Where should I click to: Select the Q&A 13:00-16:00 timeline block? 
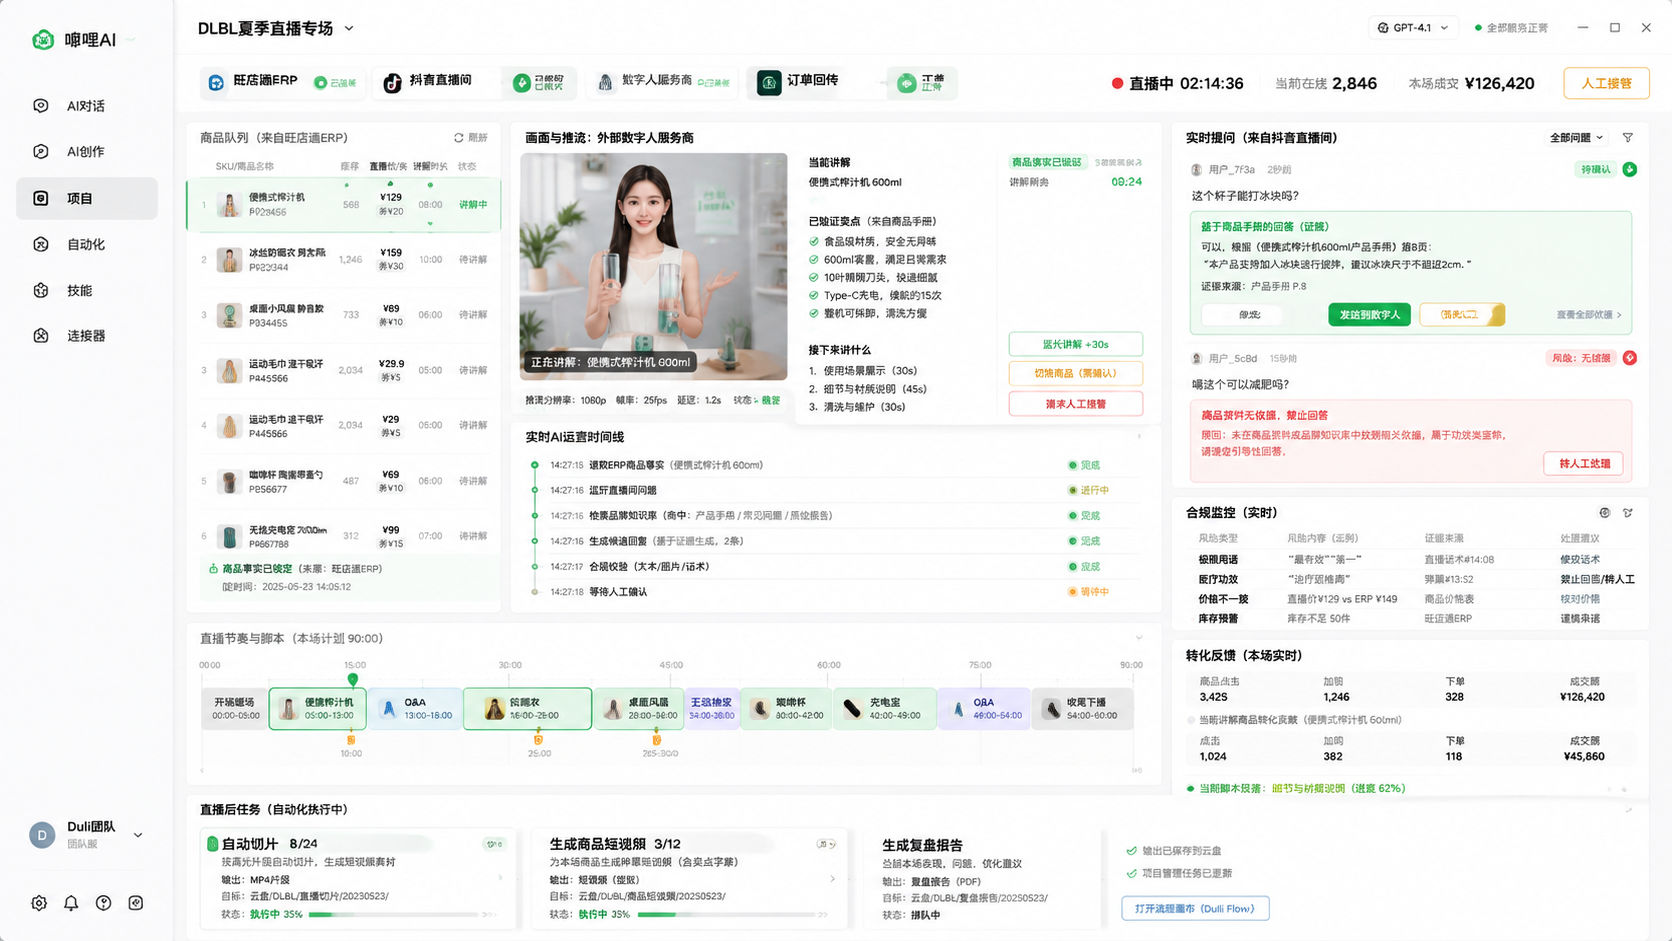pyautogui.click(x=414, y=708)
